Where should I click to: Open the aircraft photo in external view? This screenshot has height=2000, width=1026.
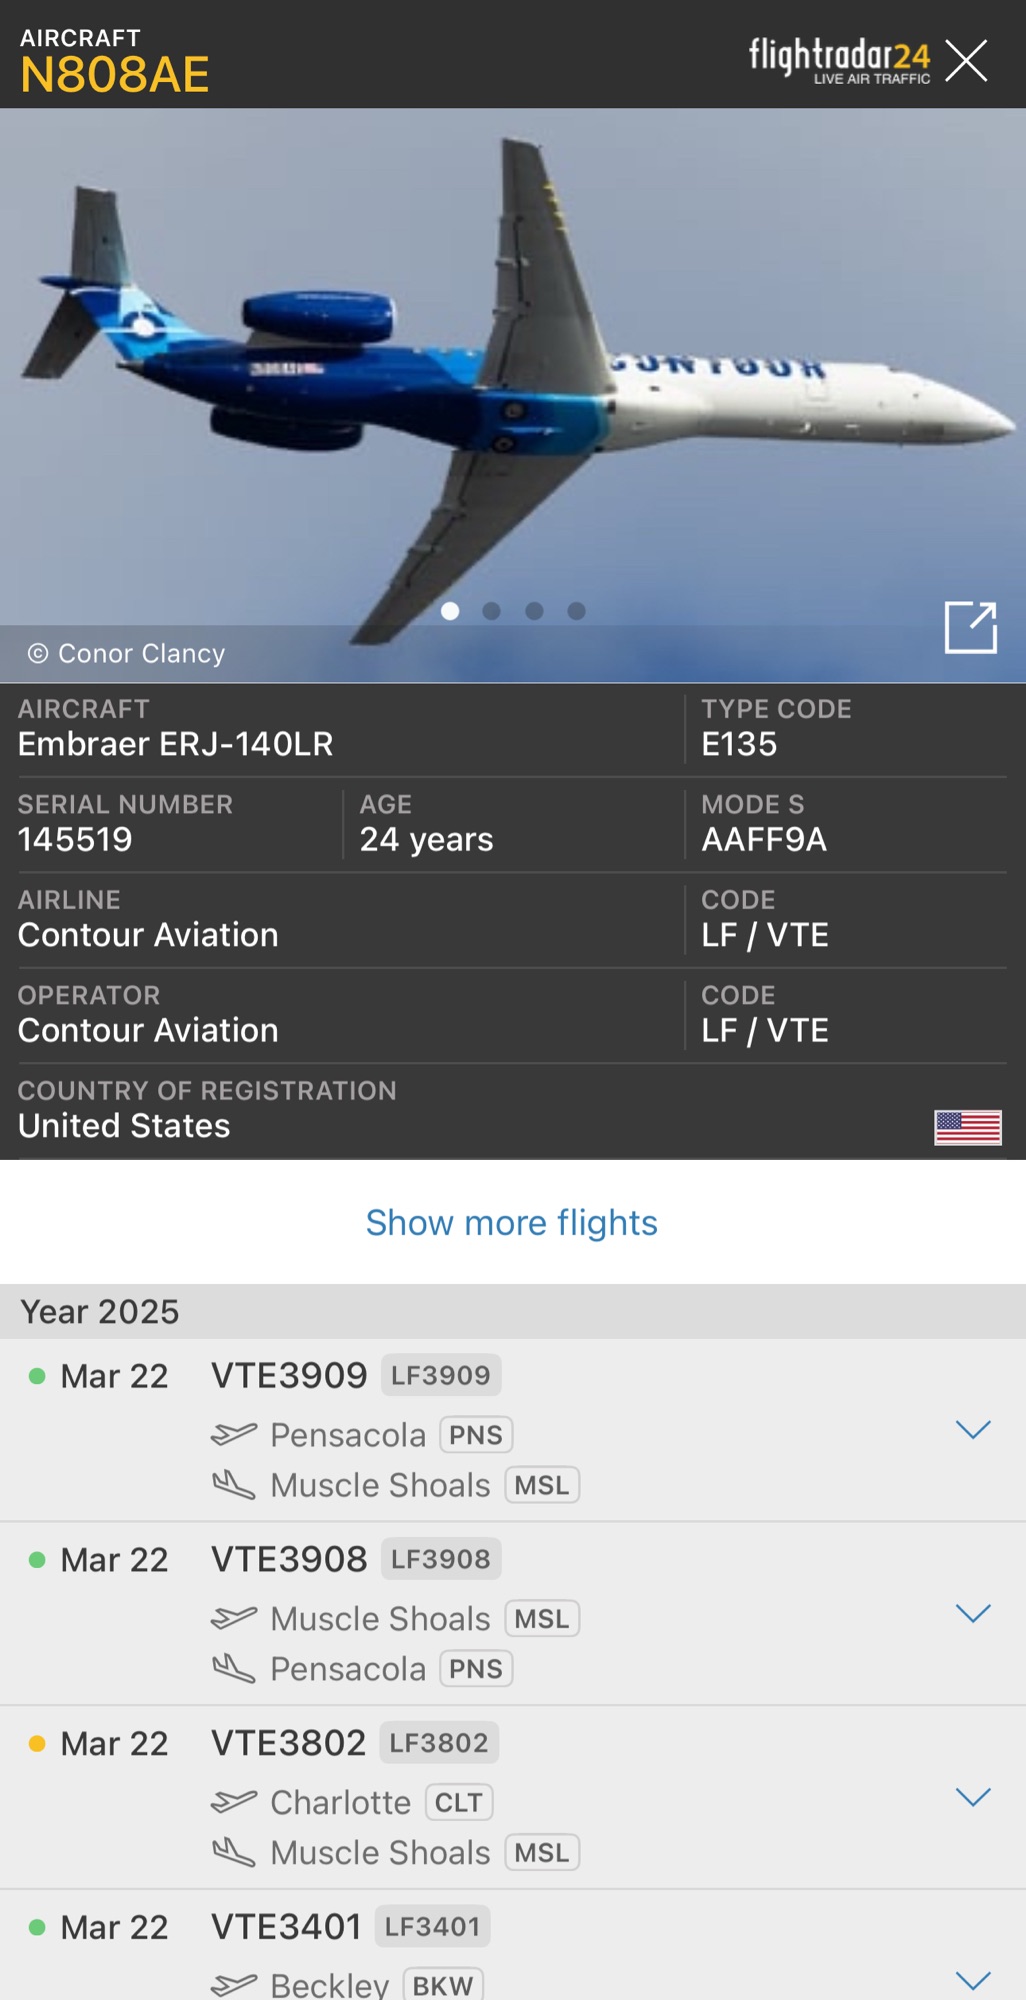point(970,627)
